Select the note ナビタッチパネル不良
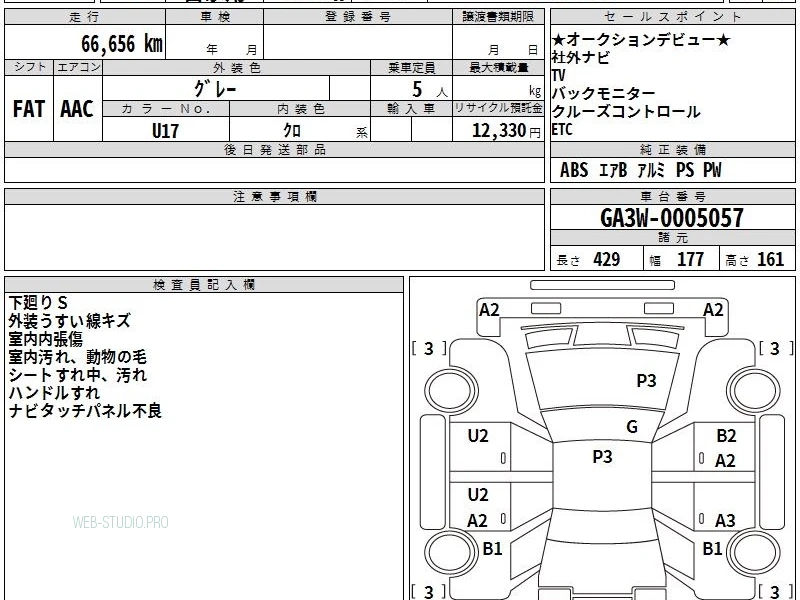 tap(85, 411)
